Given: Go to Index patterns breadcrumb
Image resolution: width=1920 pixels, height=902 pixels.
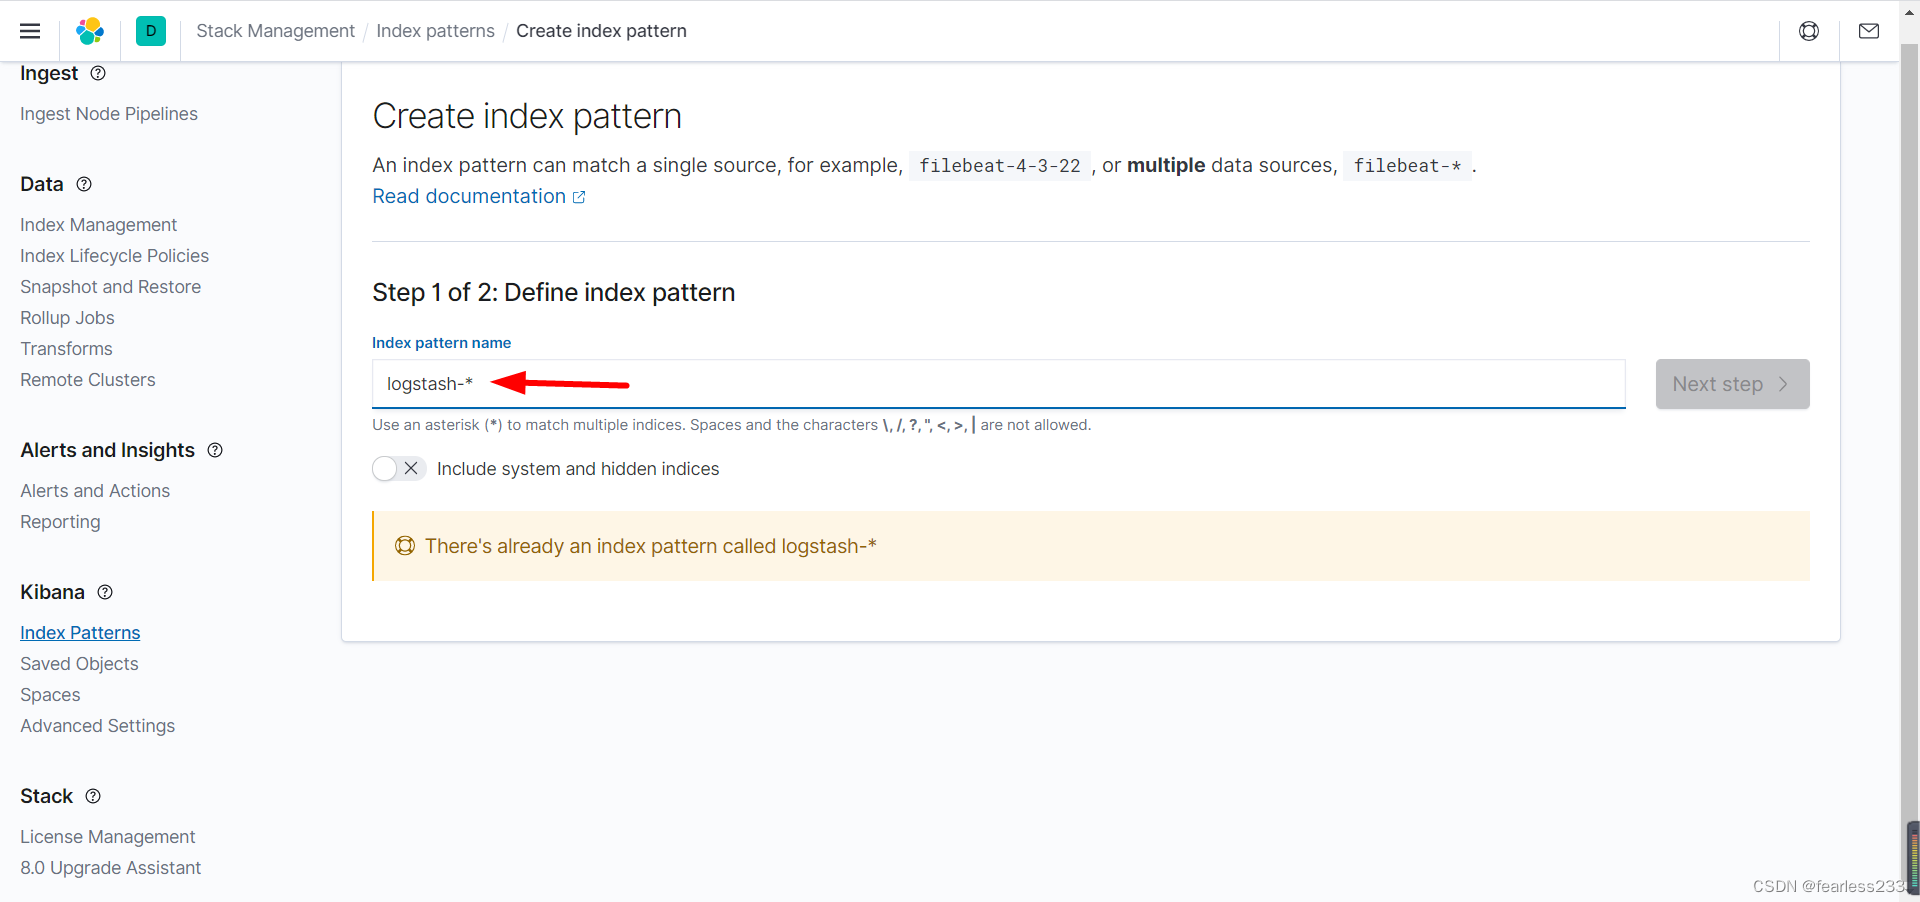Looking at the screenshot, I should 435,31.
